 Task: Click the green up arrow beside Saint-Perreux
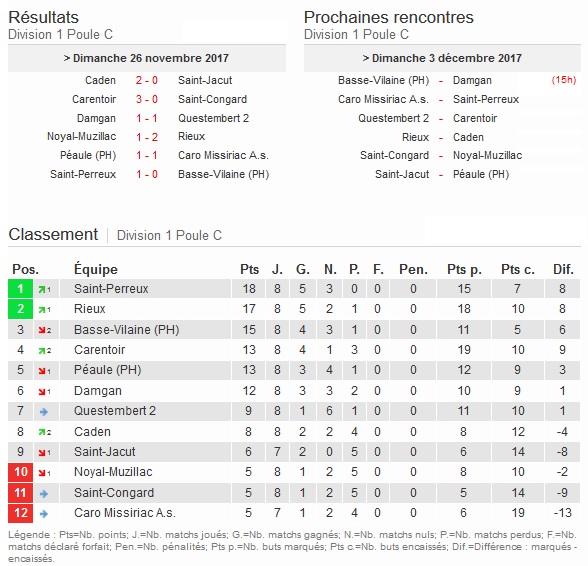41,290
